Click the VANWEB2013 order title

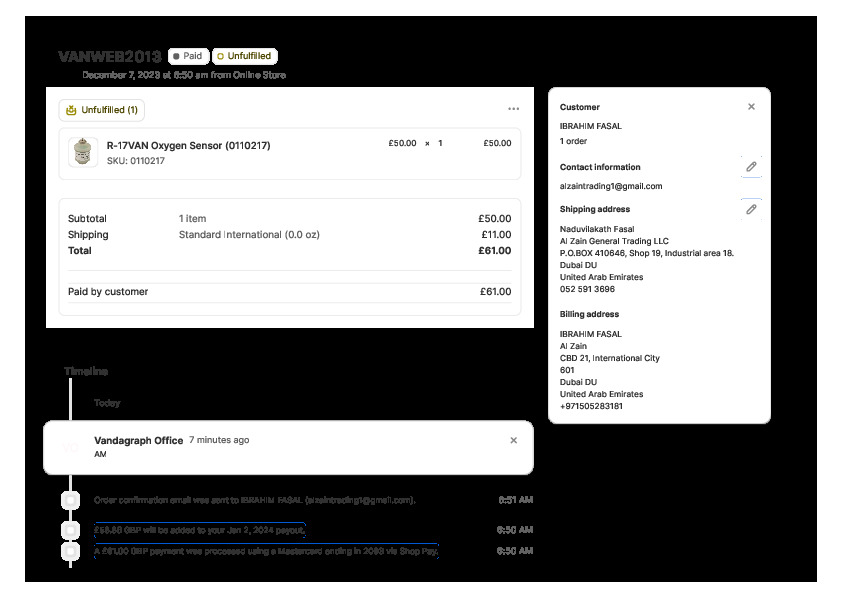coord(109,57)
